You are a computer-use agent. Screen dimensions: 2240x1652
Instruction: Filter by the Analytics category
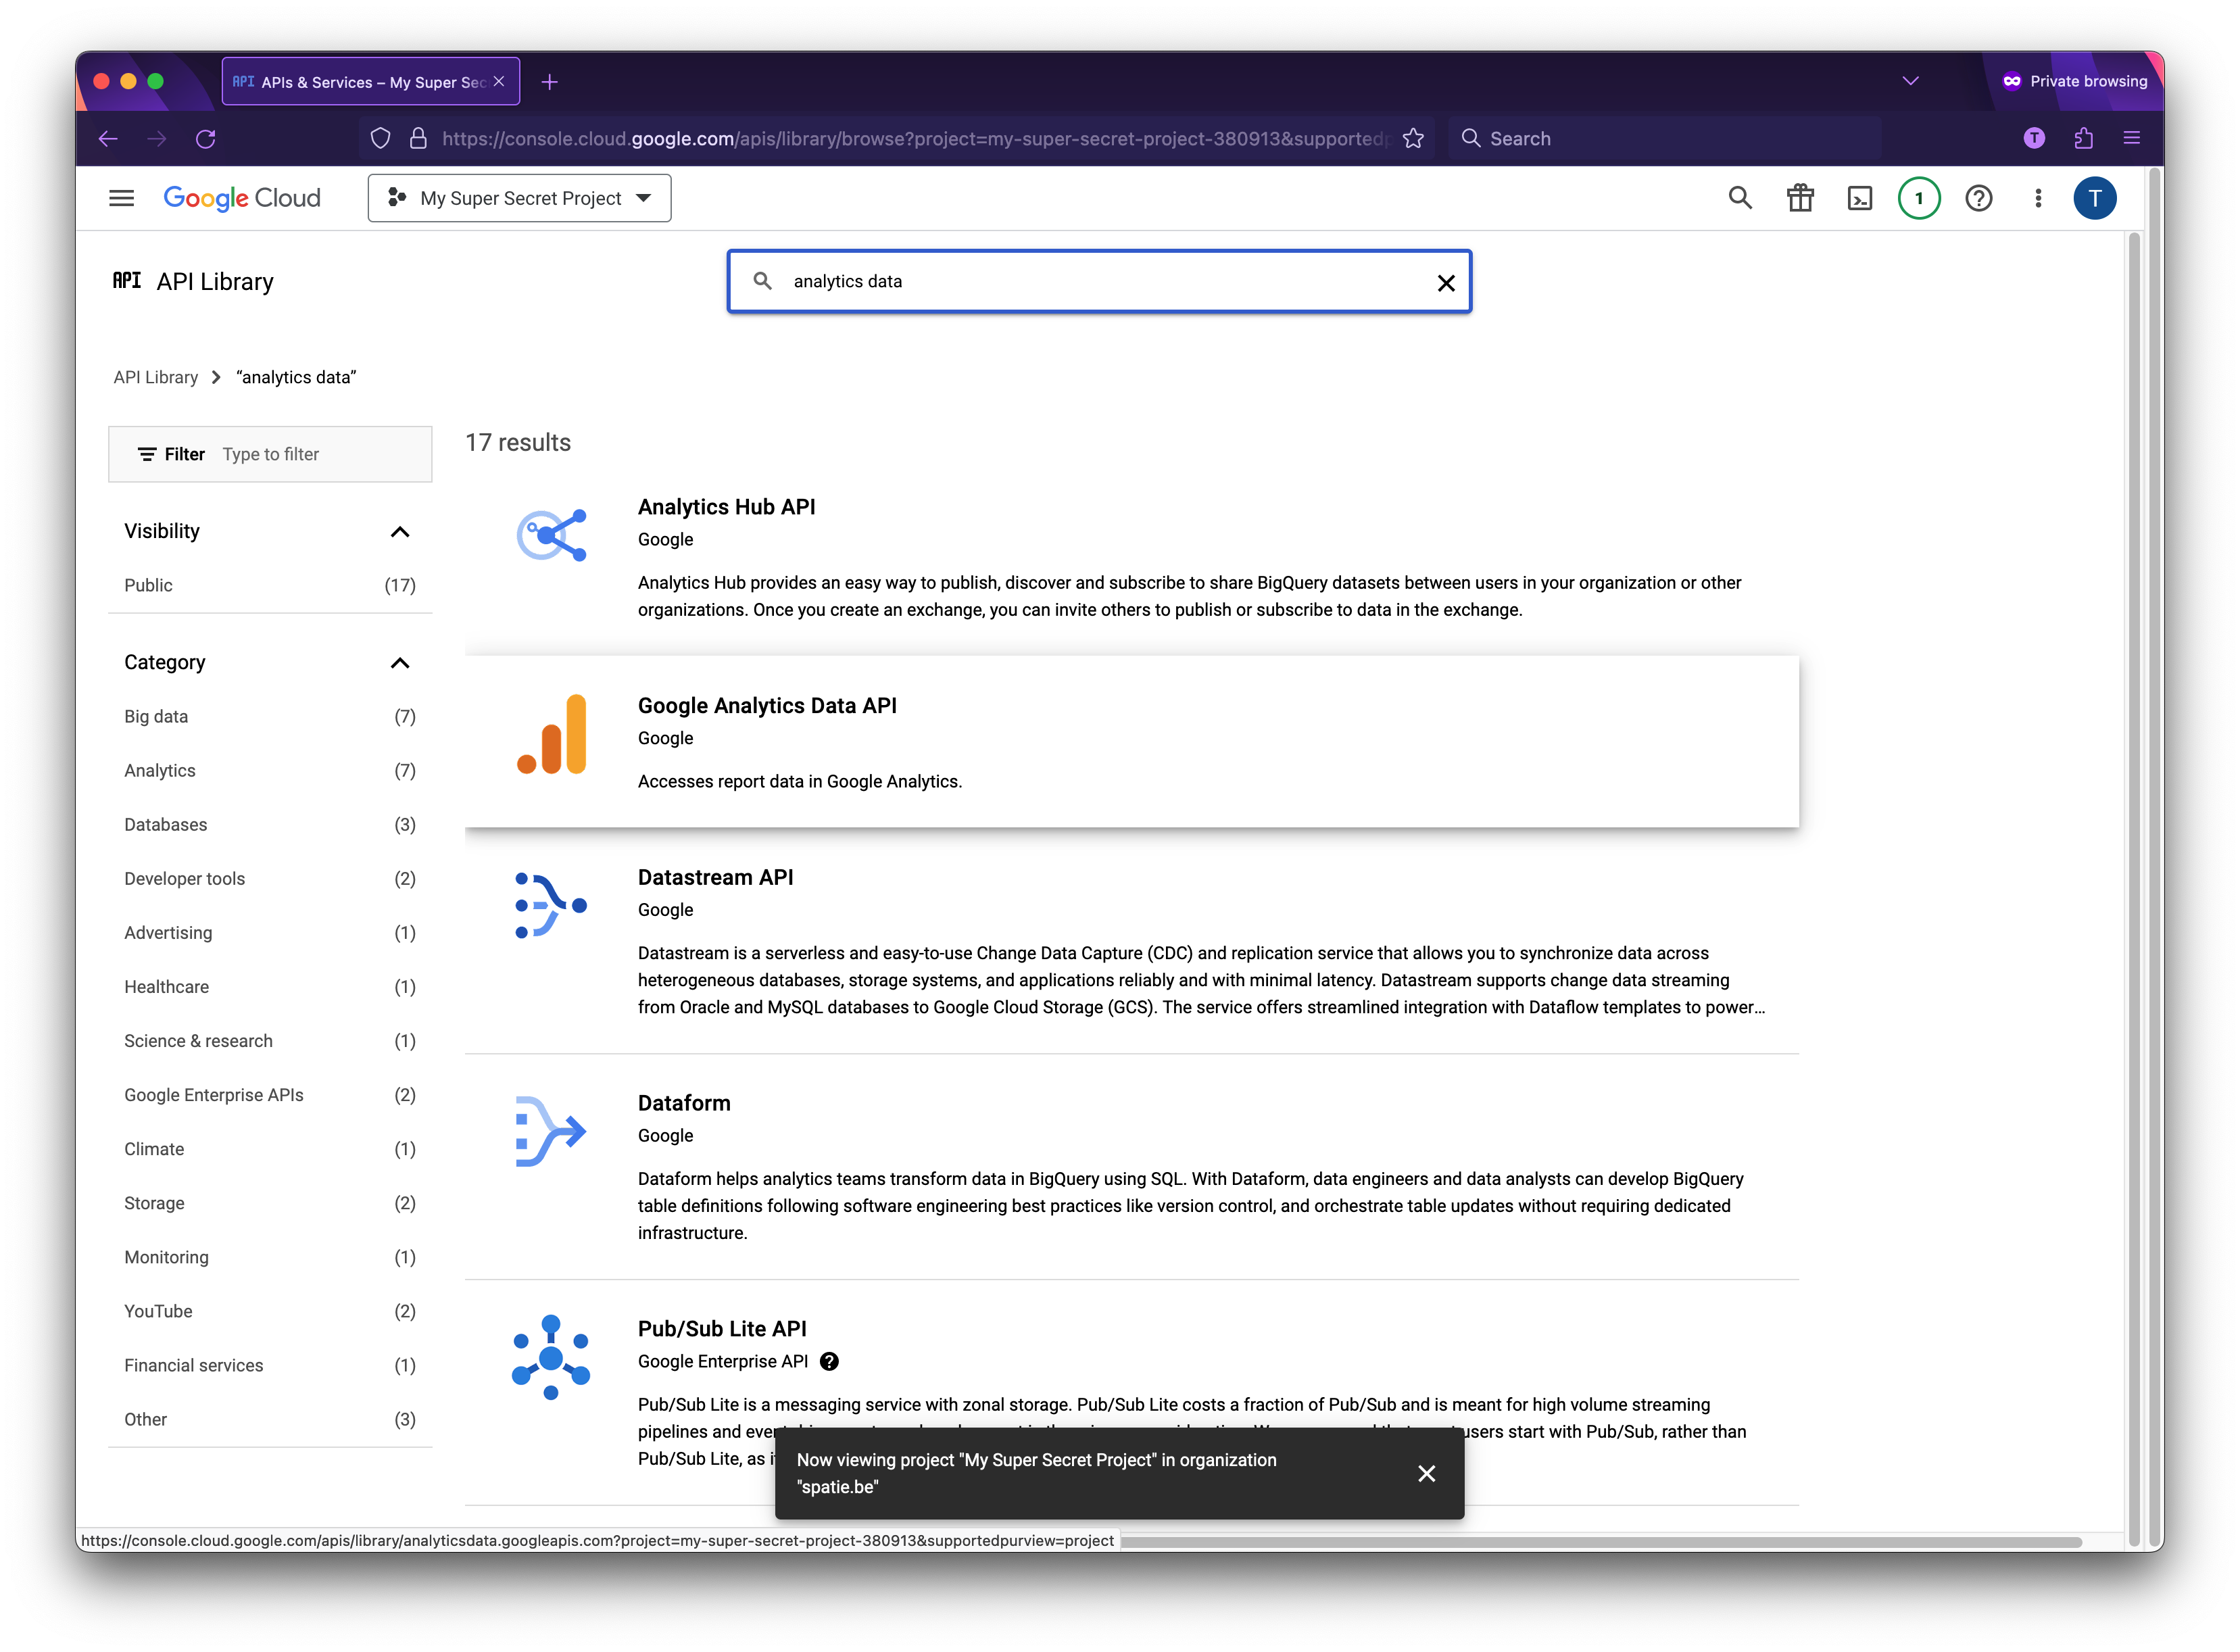click(159, 770)
